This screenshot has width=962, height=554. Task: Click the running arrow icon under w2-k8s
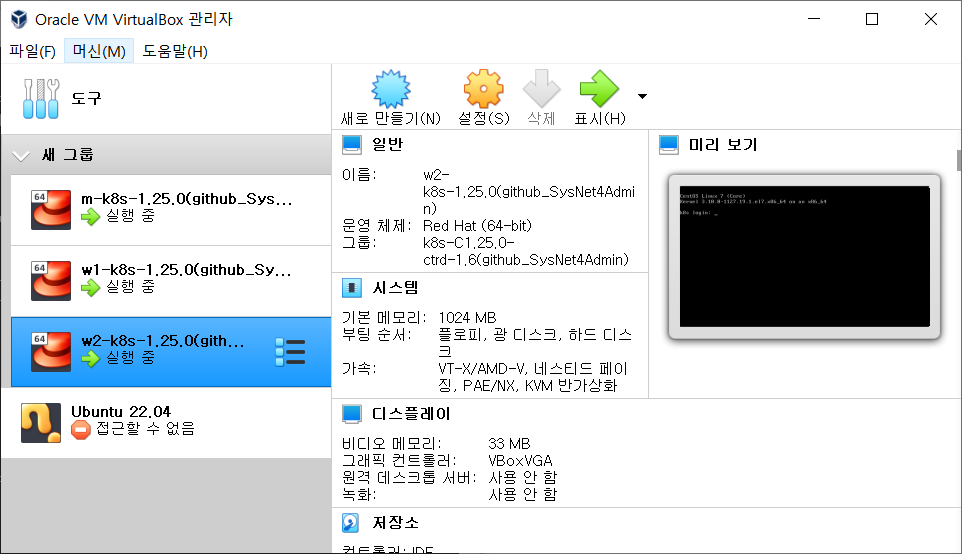(x=90, y=358)
